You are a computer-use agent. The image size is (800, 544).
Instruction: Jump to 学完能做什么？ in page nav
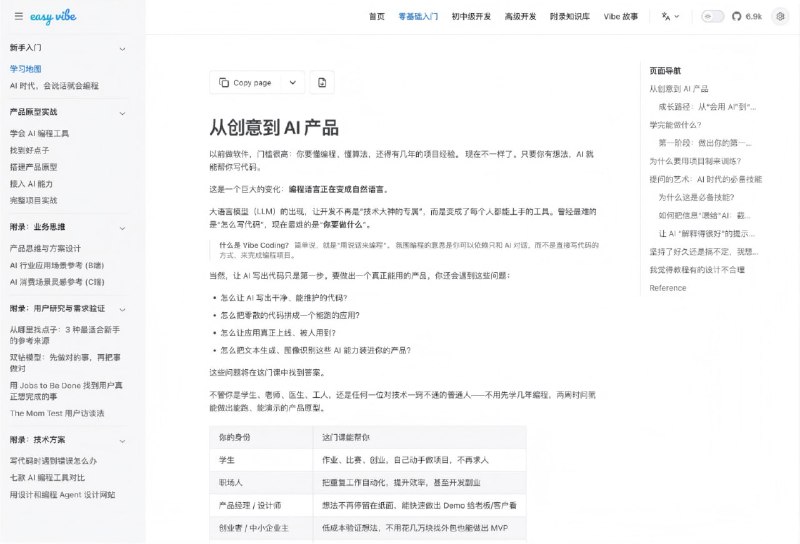pyautogui.click(x=676, y=125)
